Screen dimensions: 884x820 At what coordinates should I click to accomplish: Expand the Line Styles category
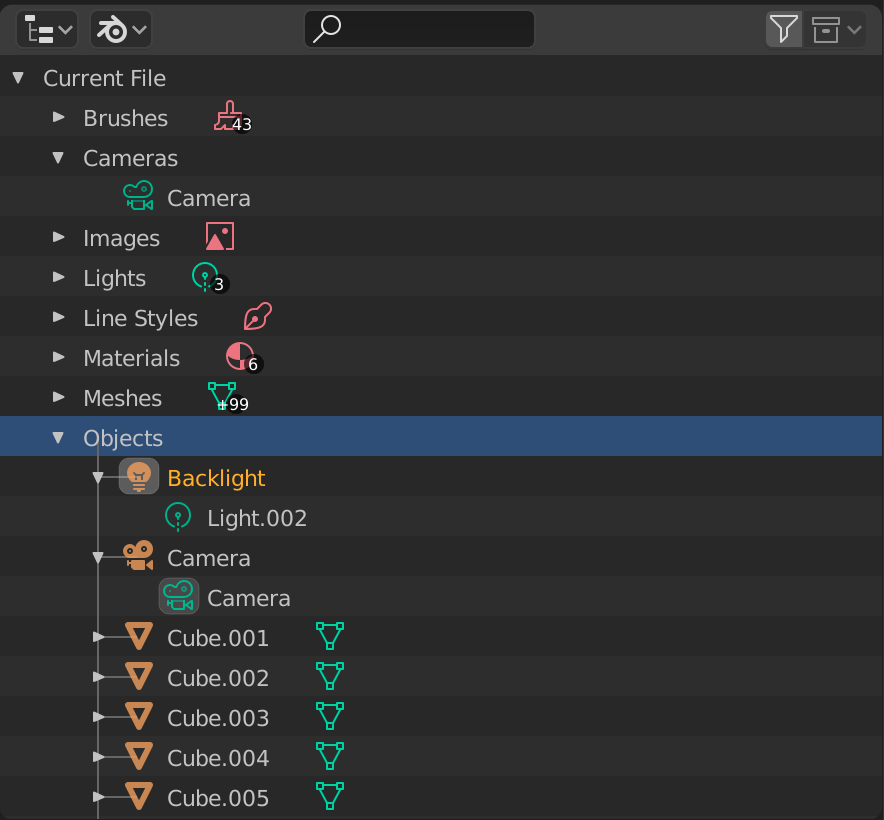[59, 318]
